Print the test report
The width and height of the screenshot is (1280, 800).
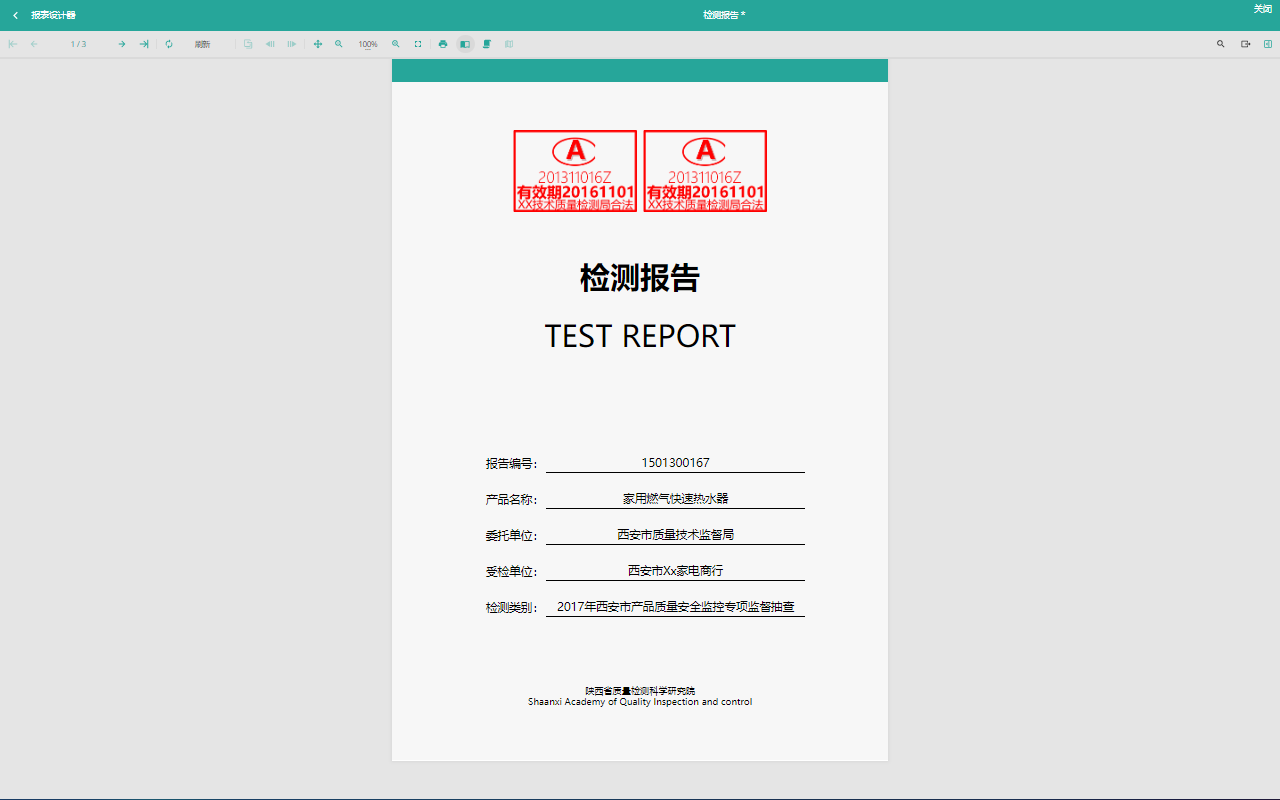443,44
